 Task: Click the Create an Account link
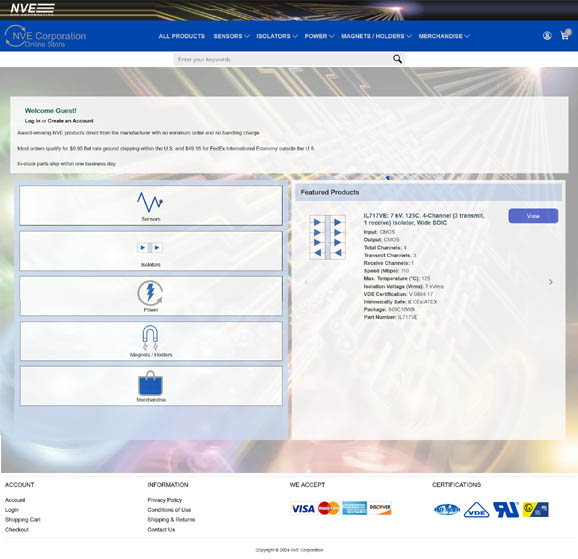coord(70,121)
